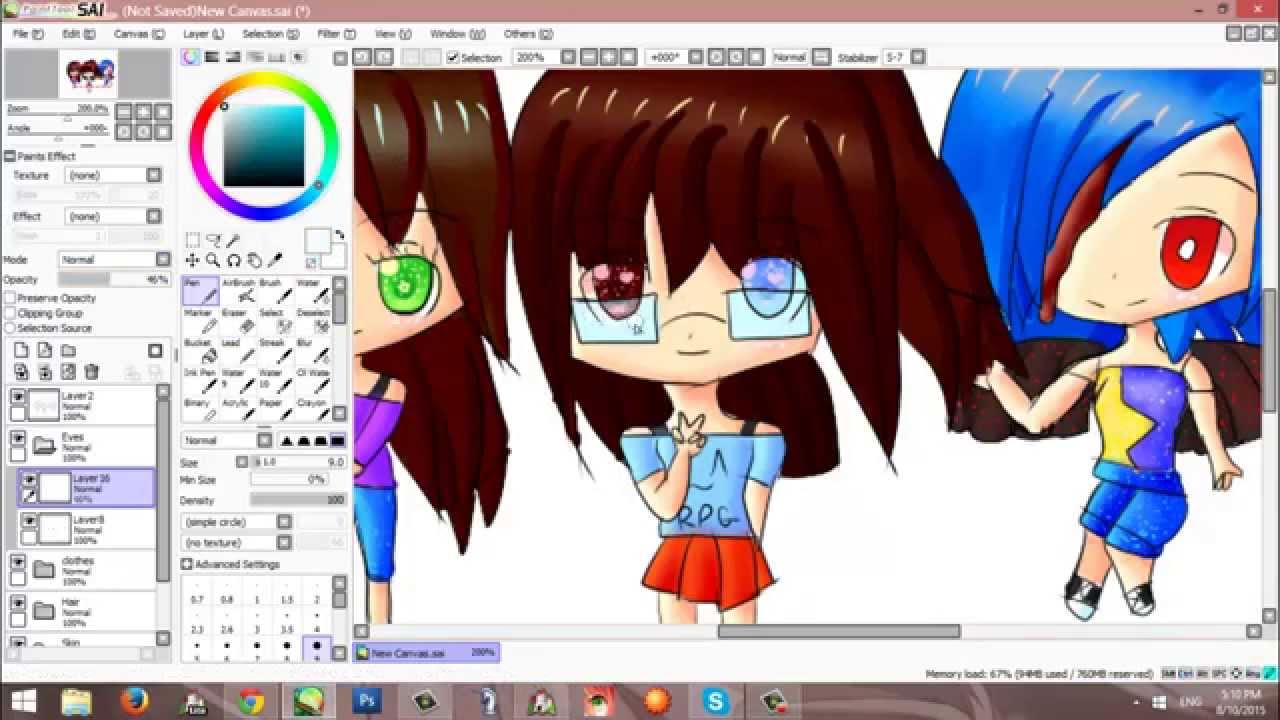Select the Oil Water brush tool
The image size is (1280, 720).
[x=312, y=381]
